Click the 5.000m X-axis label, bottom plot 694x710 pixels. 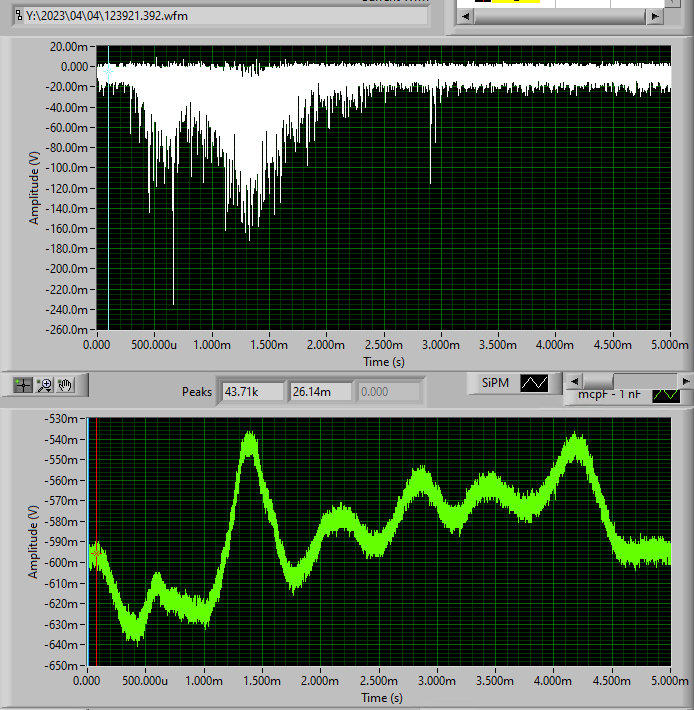click(x=670, y=681)
